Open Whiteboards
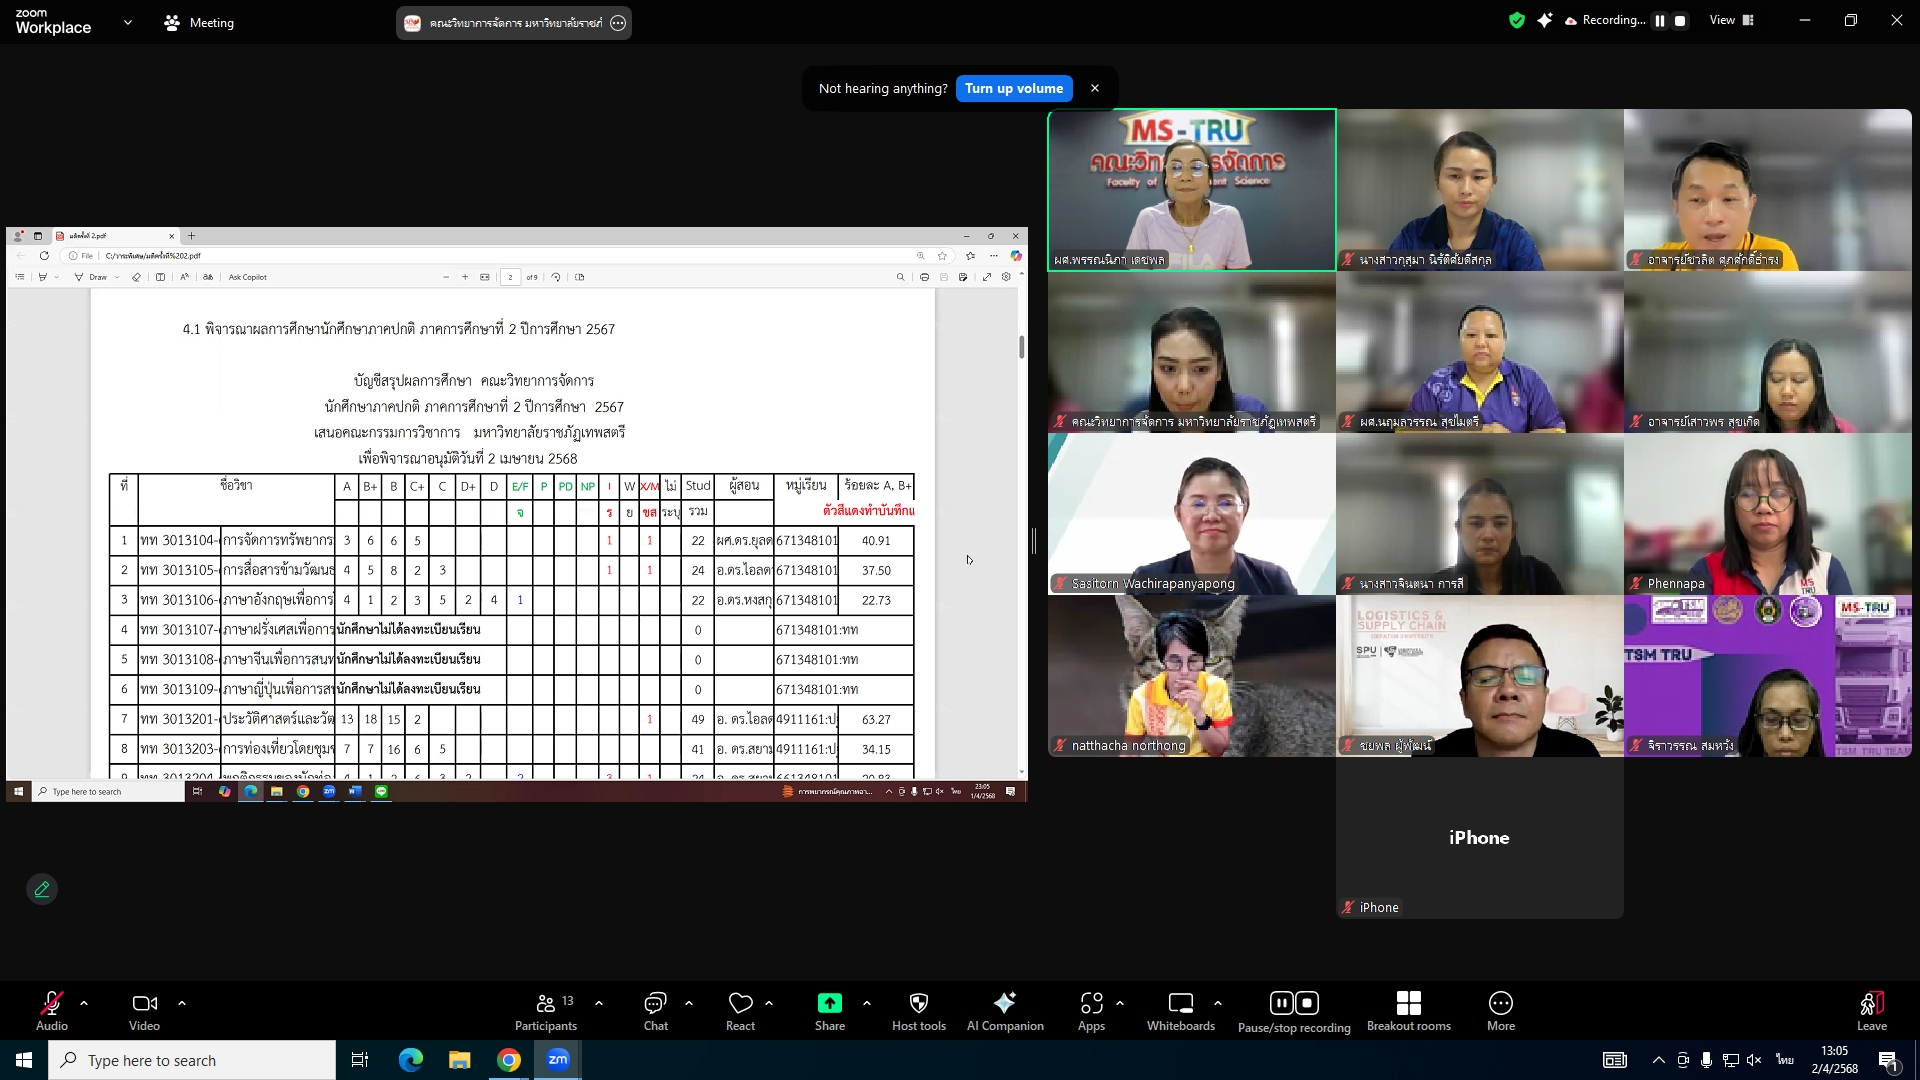This screenshot has width=1920, height=1080. point(1180,1003)
